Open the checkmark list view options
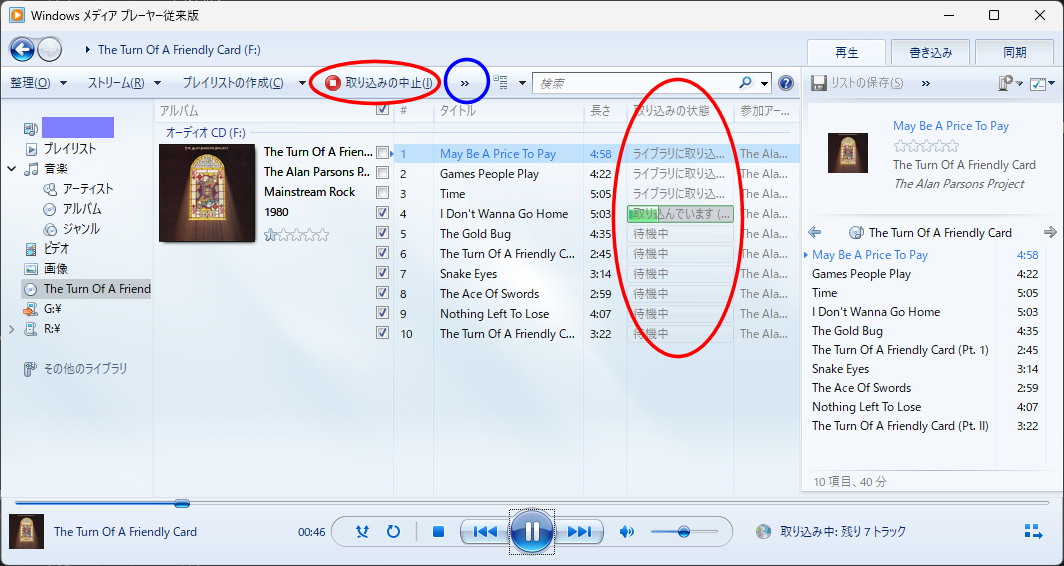1064x566 pixels. (1040, 83)
